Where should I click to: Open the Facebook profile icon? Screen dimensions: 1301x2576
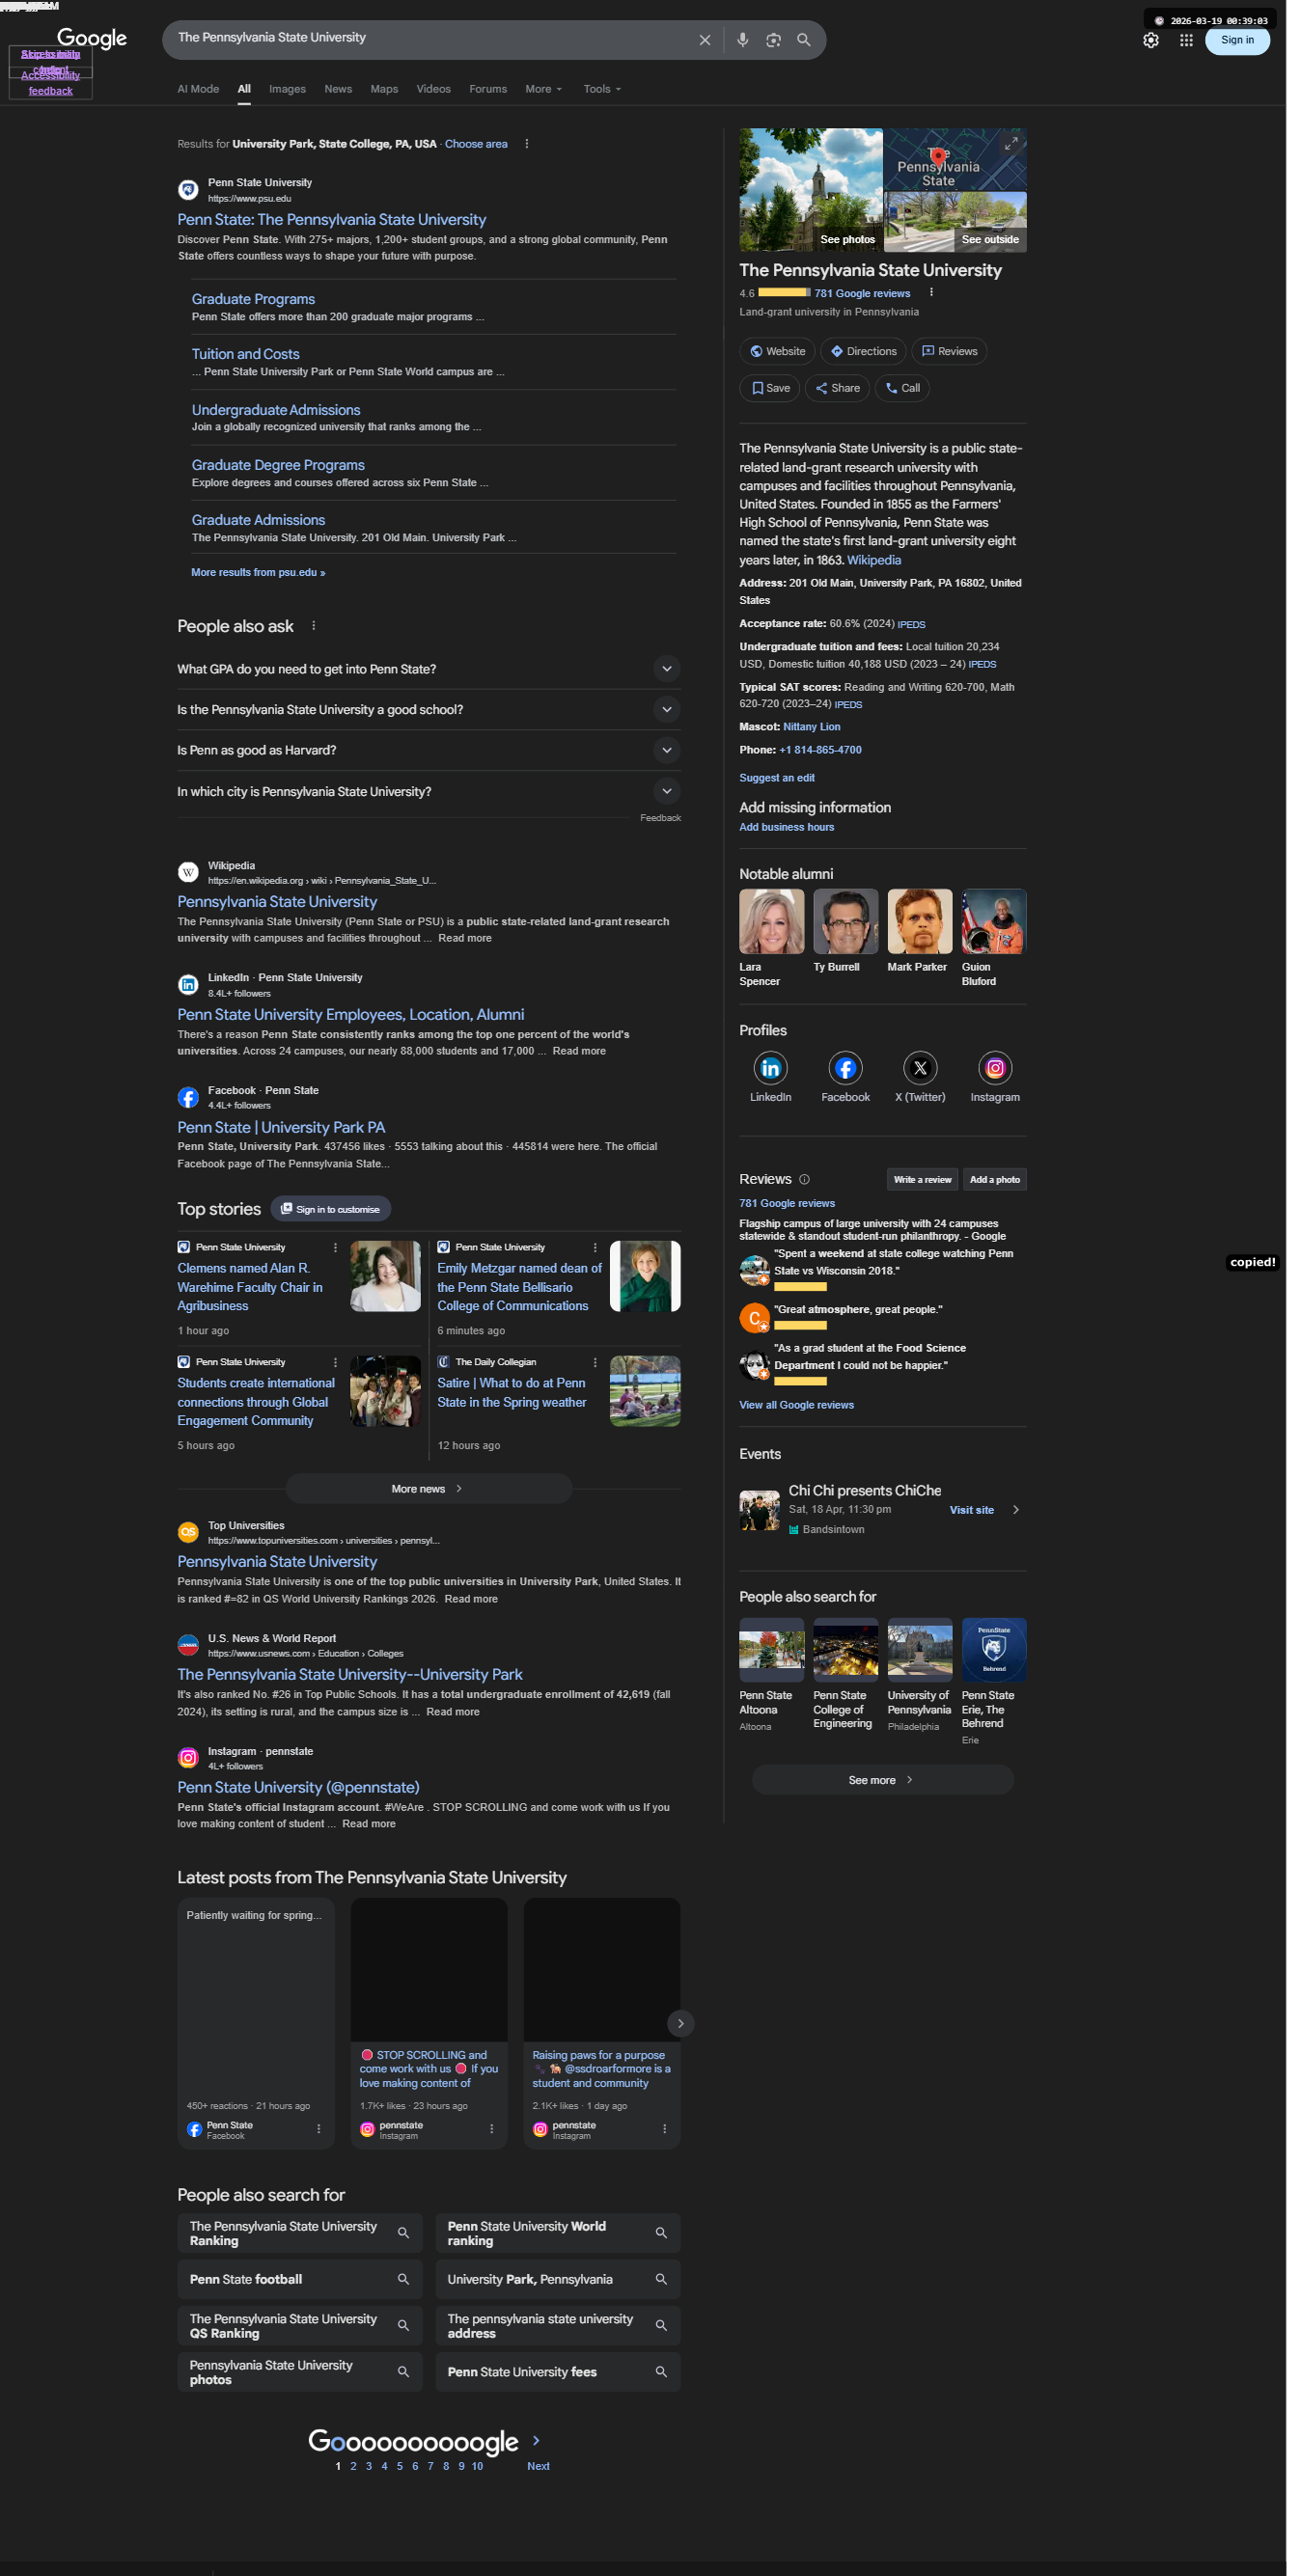click(x=846, y=1068)
